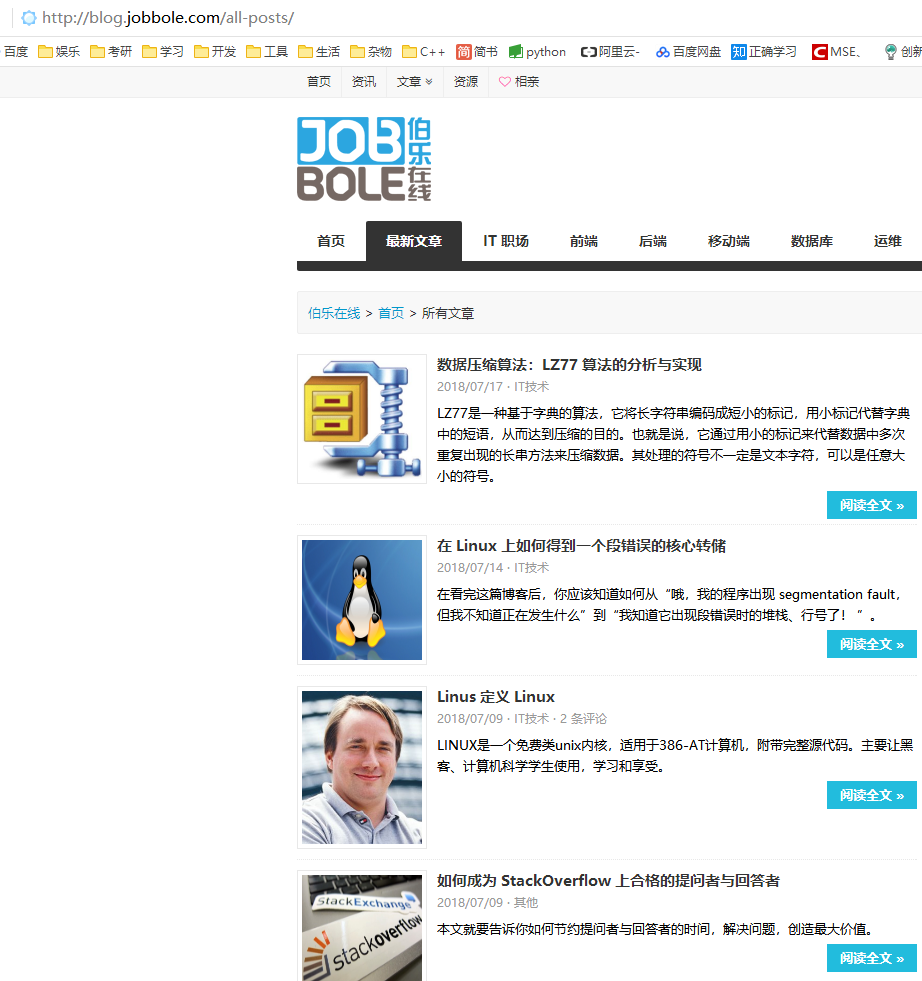Click 阅读全文 on the LZ77 article

coord(871,504)
